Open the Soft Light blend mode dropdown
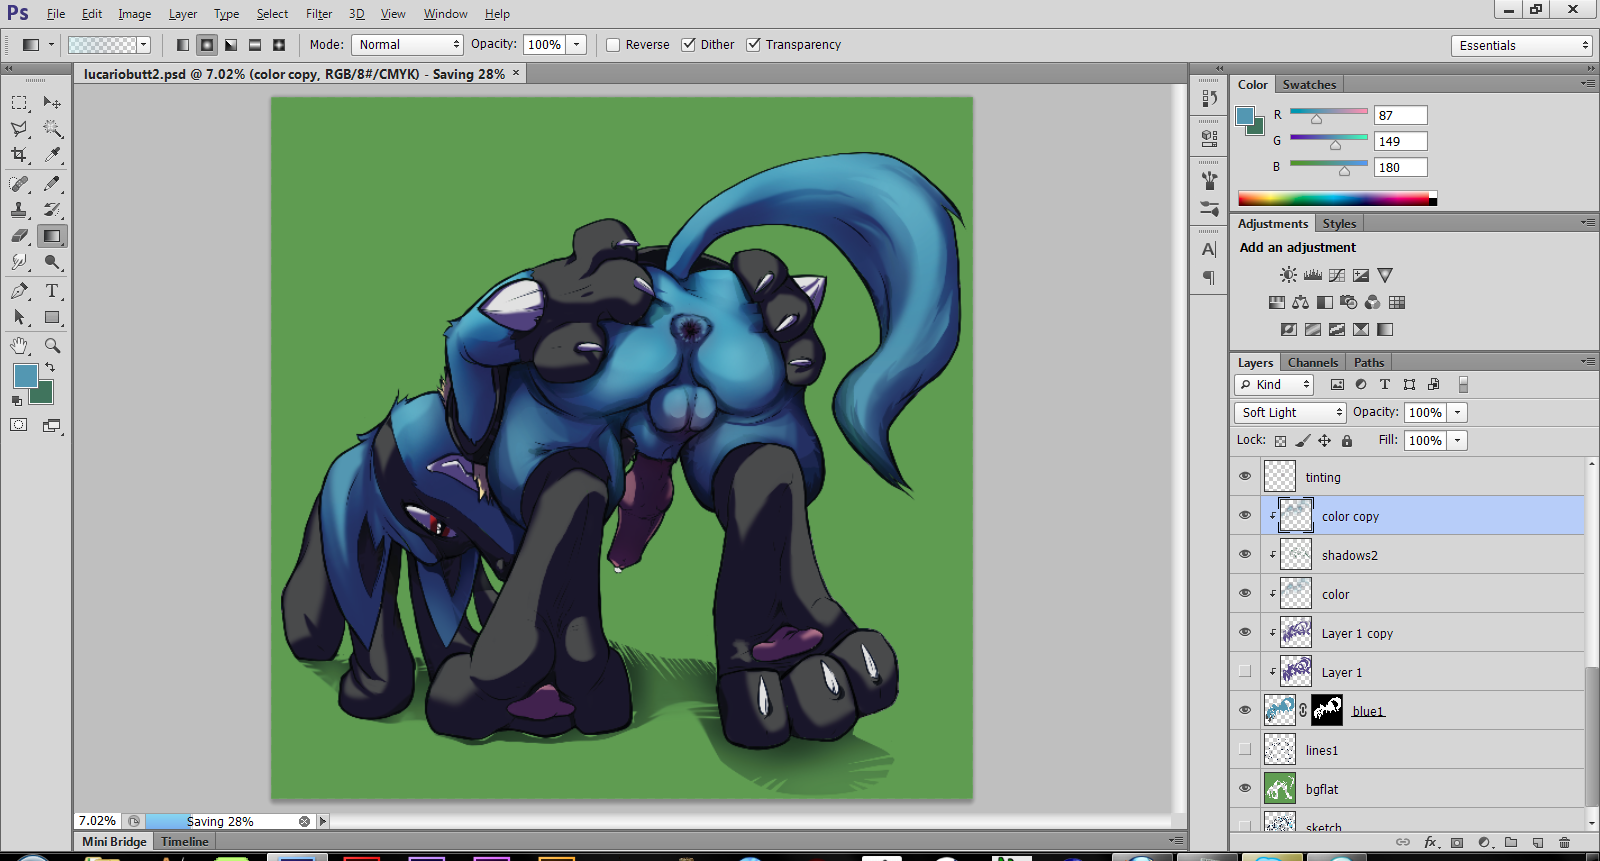Image resolution: width=1600 pixels, height=861 pixels. tap(1290, 413)
